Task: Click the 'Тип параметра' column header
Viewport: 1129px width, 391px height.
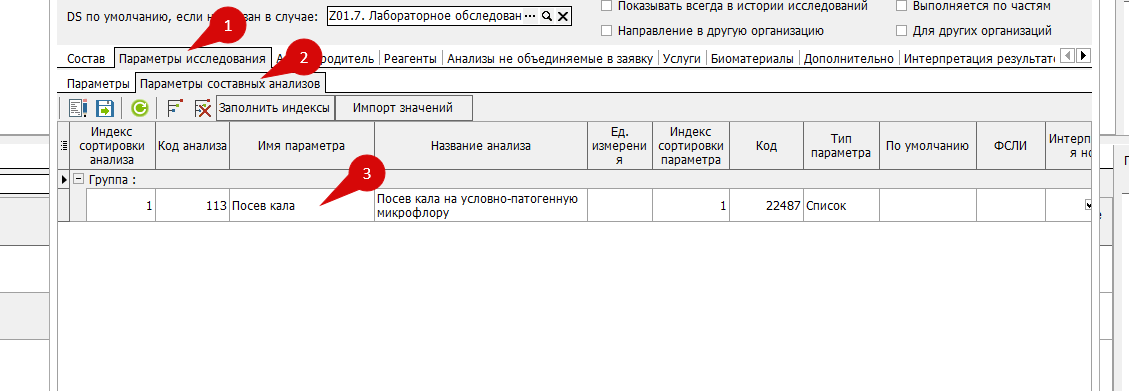Action: [841, 145]
